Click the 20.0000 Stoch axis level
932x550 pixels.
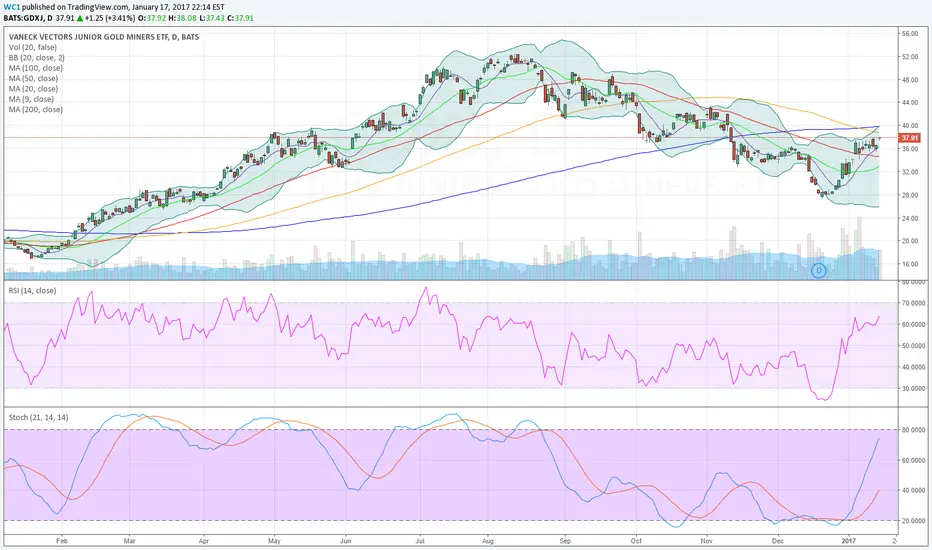click(912, 521)
